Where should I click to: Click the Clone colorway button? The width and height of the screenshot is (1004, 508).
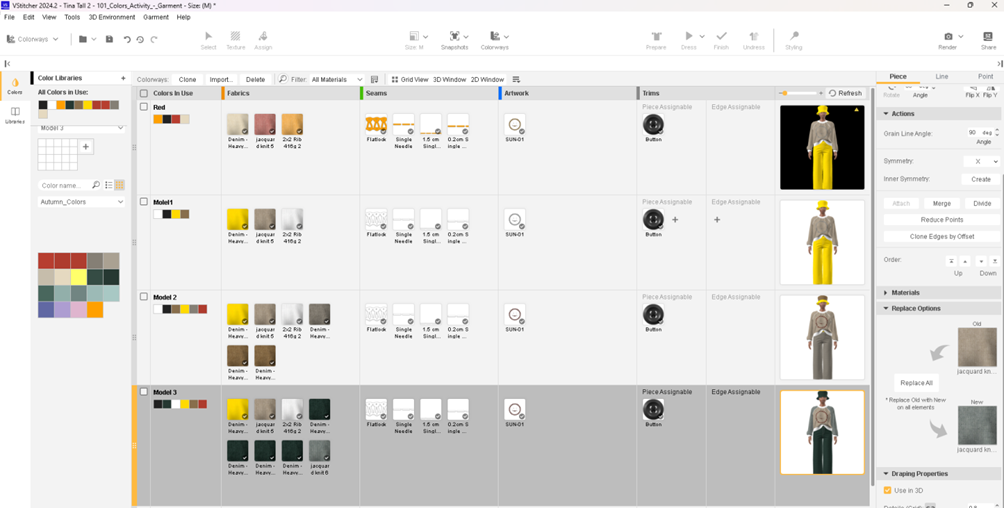pos(187,79)
